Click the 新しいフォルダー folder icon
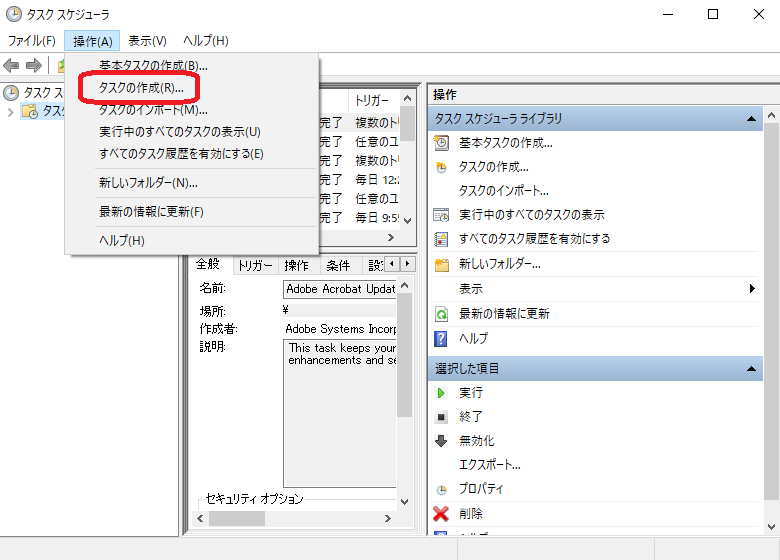780x560 pixels. (x=441, y=264)
